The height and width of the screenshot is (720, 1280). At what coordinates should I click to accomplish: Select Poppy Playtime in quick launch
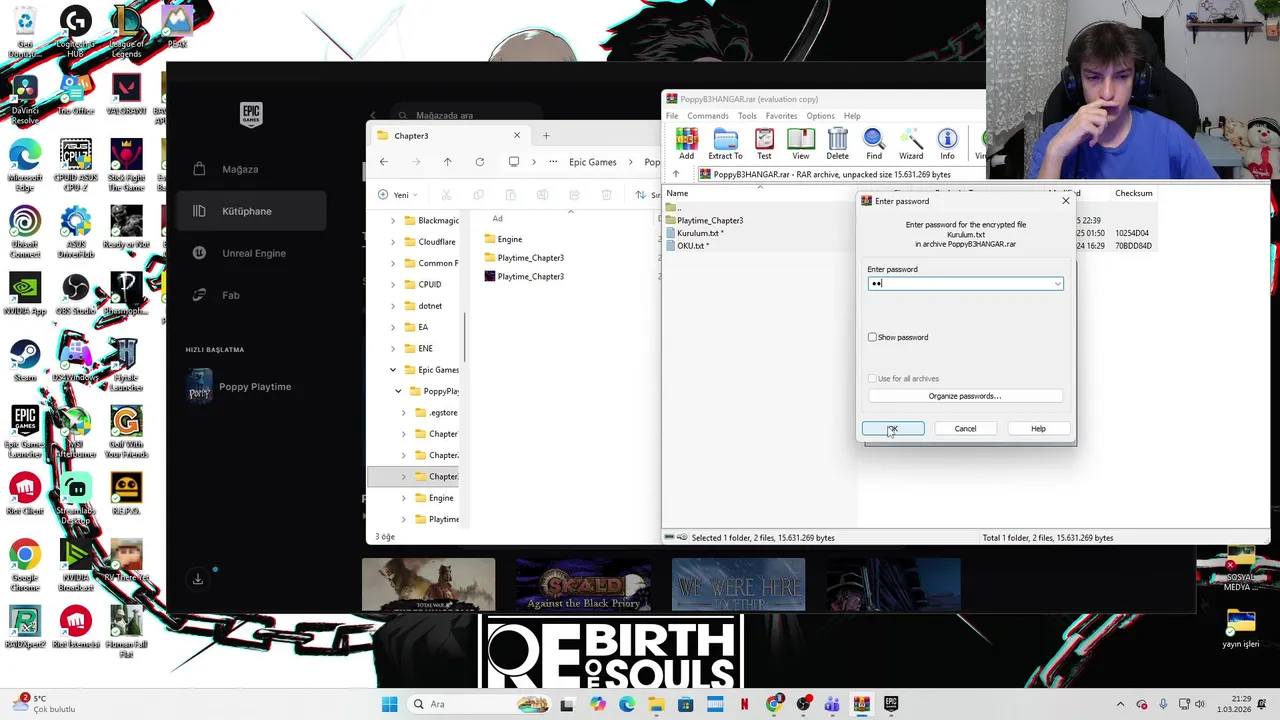(240, 387)
